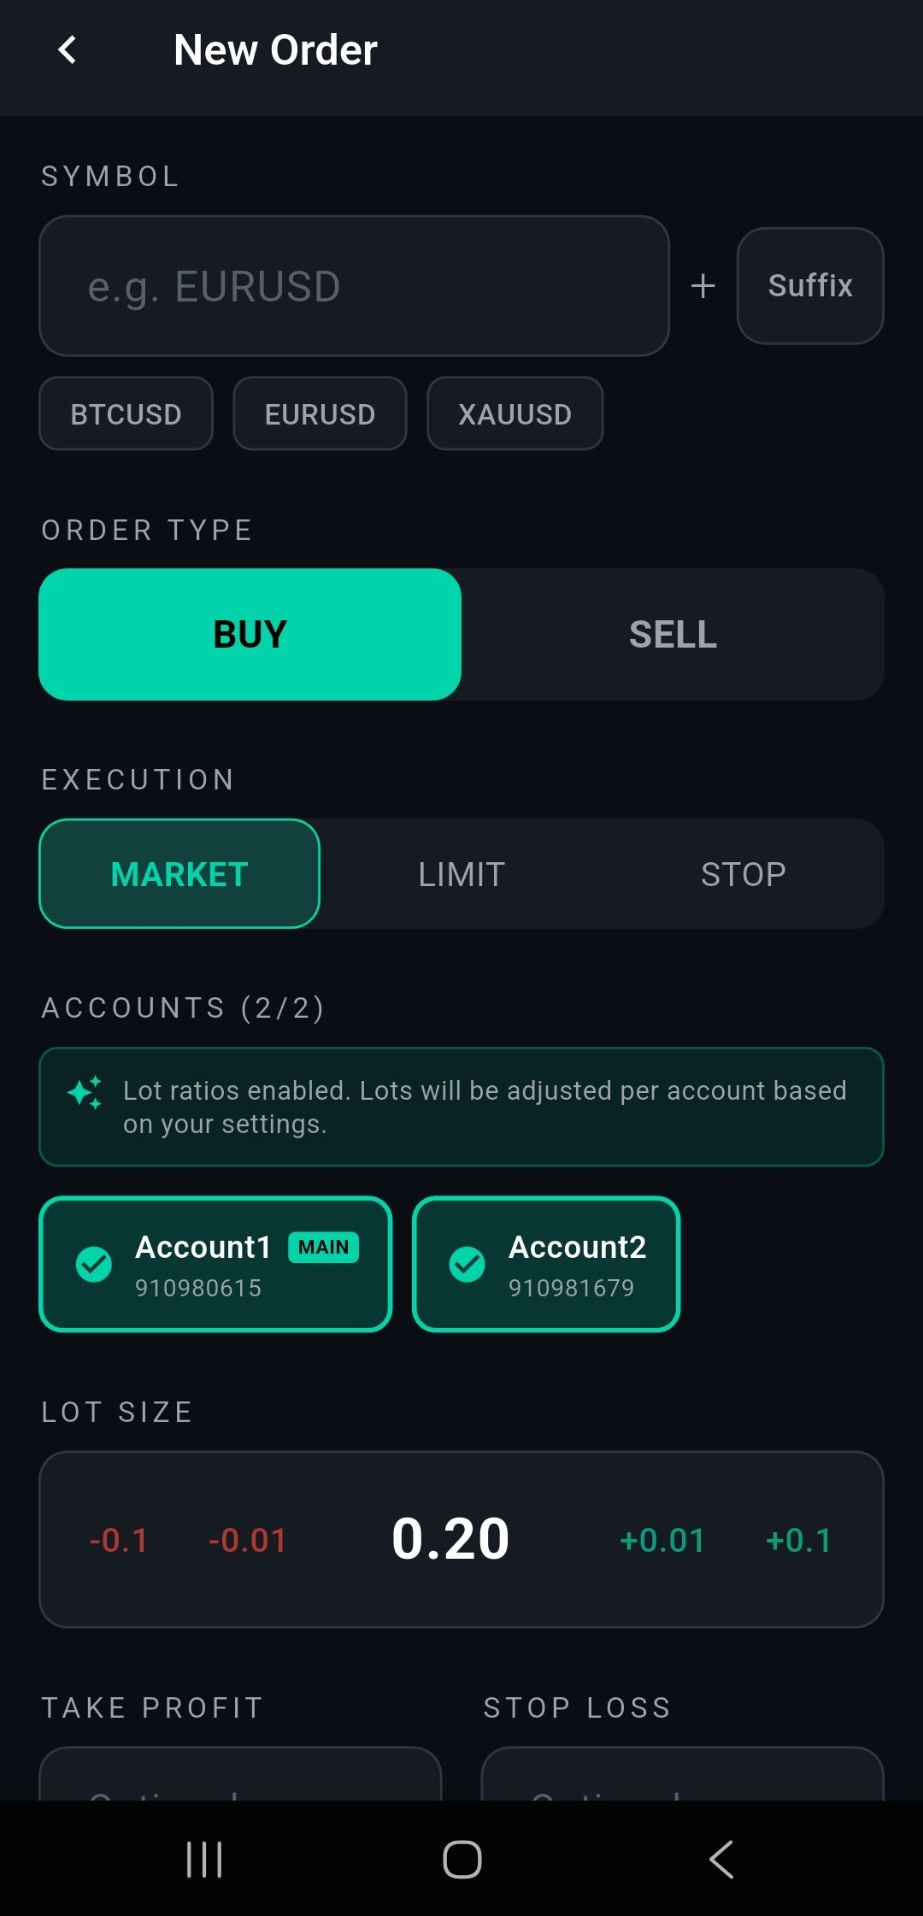Deselect Account1 MAIN account
The width and height of the screenshot is (923, 1916).
click(x=214, y=1264)
